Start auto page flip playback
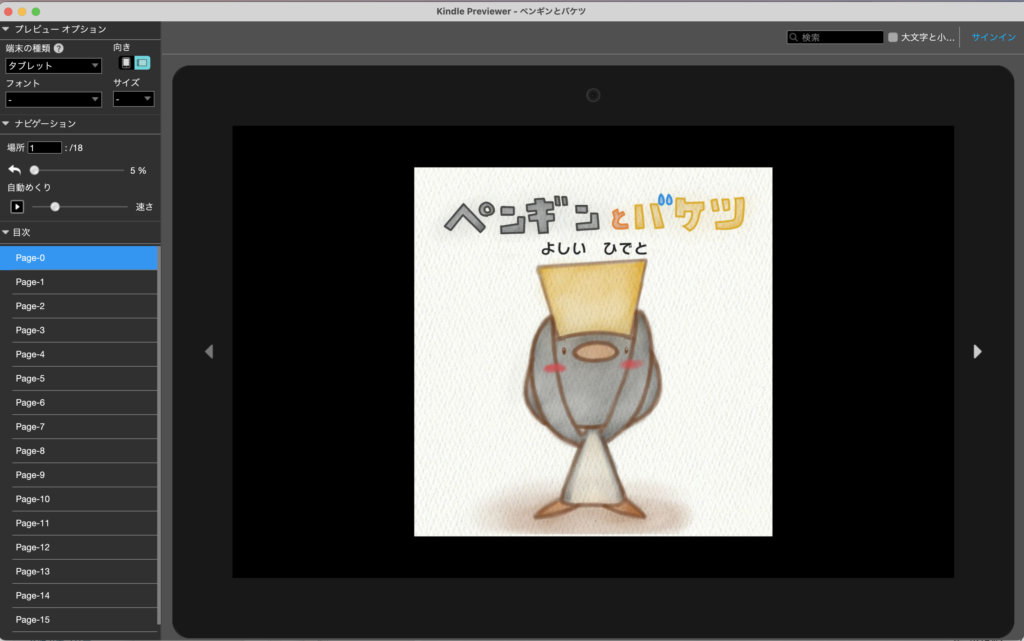1024x641 pixels. point(17,207)
